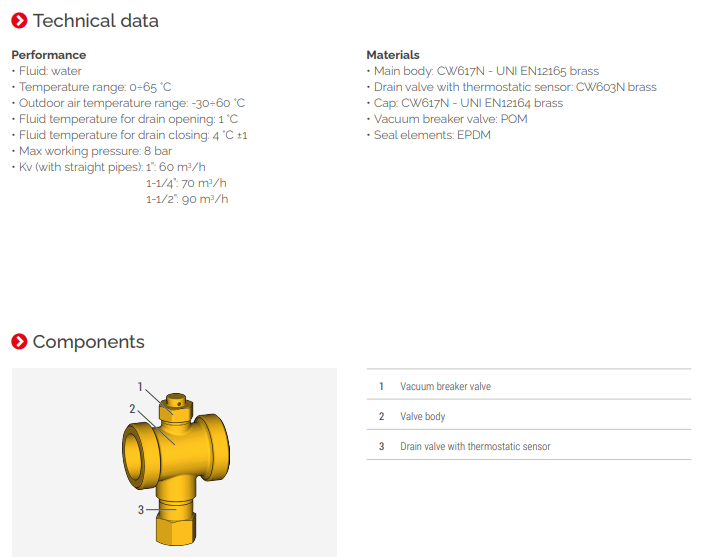The height and width of the screenshot is (557, 720).
Task: Click callout number 3 on the valve diagram
Action: pyautogui.click(x=141, y=509)
